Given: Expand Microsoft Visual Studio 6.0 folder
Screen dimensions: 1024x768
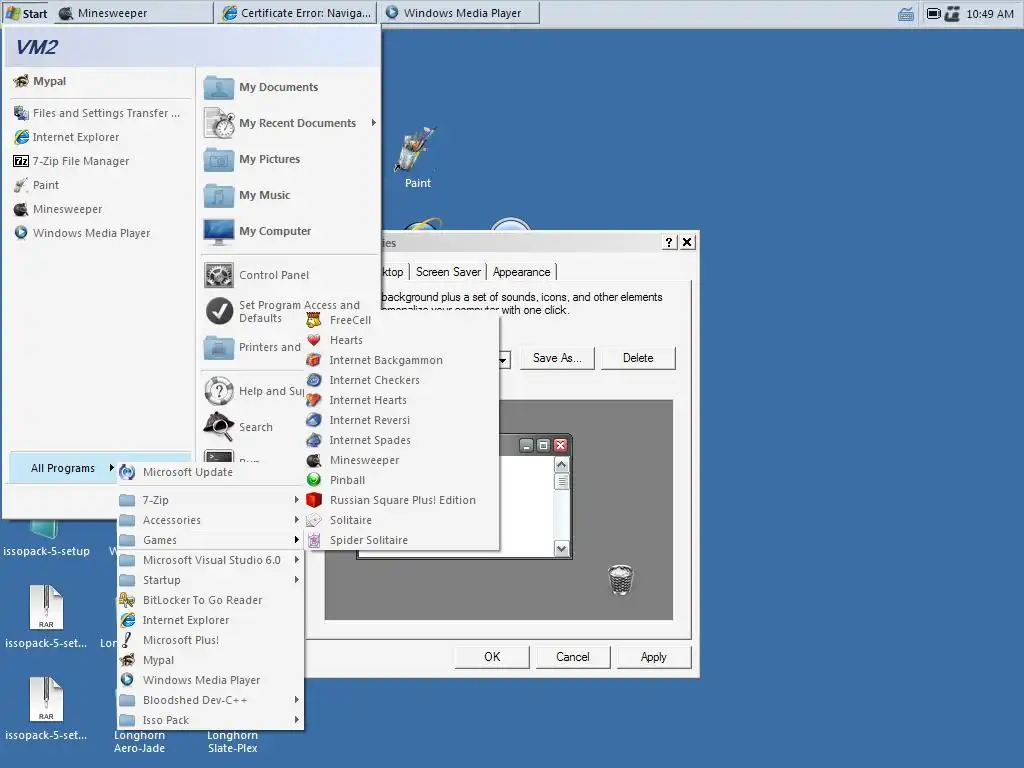Looking at the screenshot, I should (x=210, y=560).
